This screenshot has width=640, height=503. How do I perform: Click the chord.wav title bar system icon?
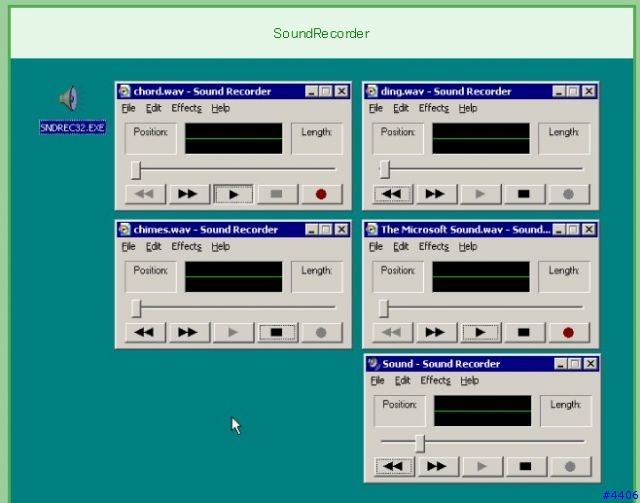(124, 91)
